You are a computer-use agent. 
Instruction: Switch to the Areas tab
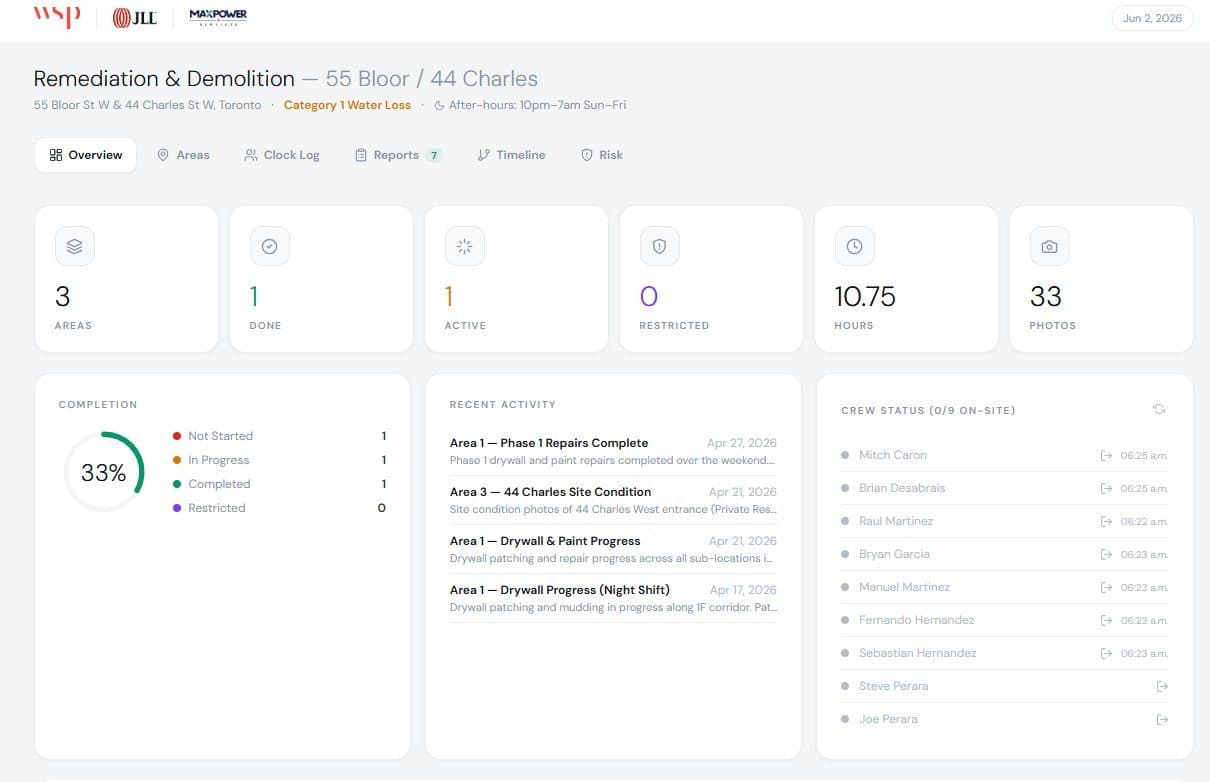pyautogui.click(x=183, y=155)
